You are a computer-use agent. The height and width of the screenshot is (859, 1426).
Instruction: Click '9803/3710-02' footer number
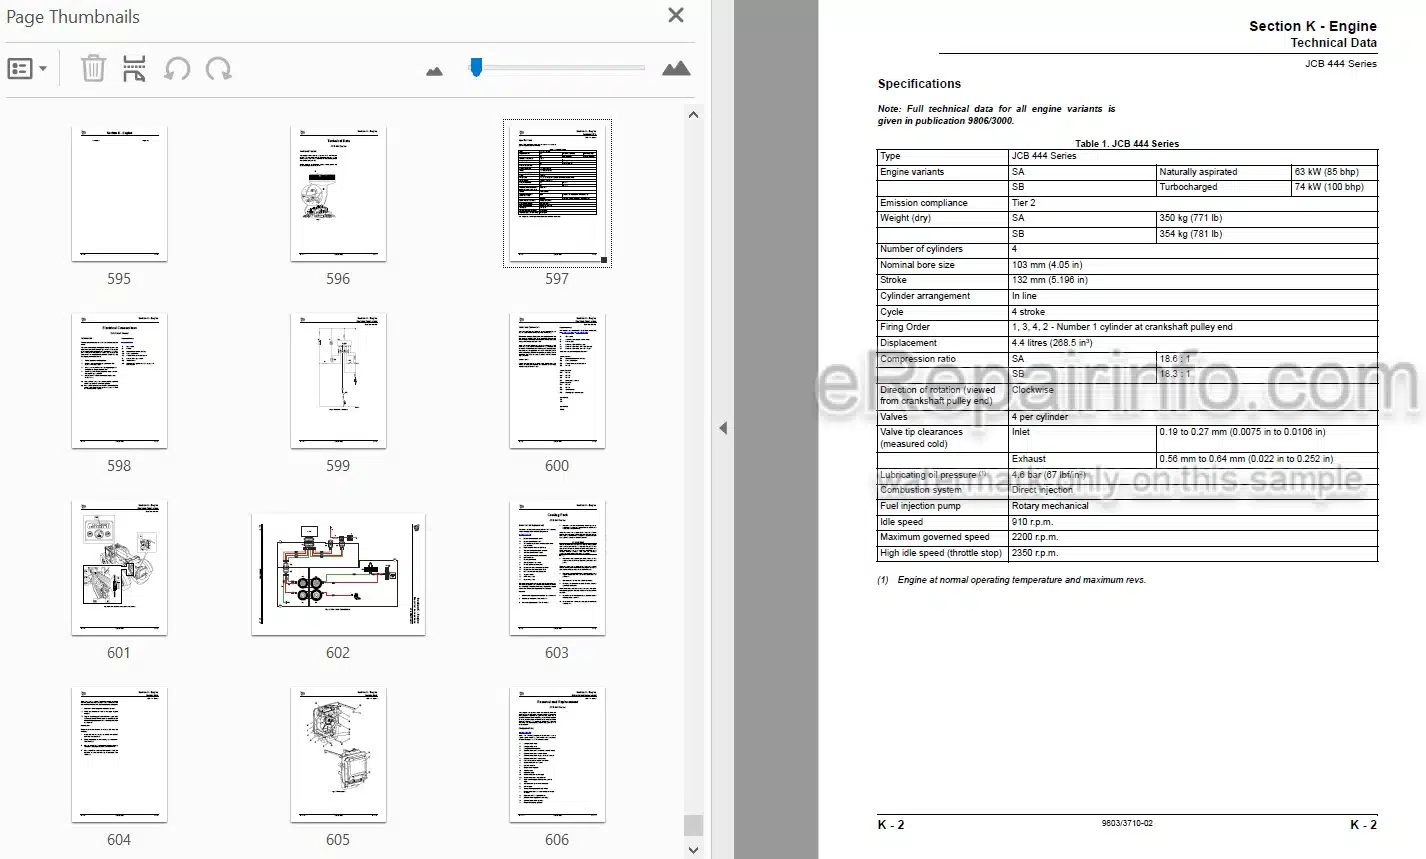tap(1127, 823)
